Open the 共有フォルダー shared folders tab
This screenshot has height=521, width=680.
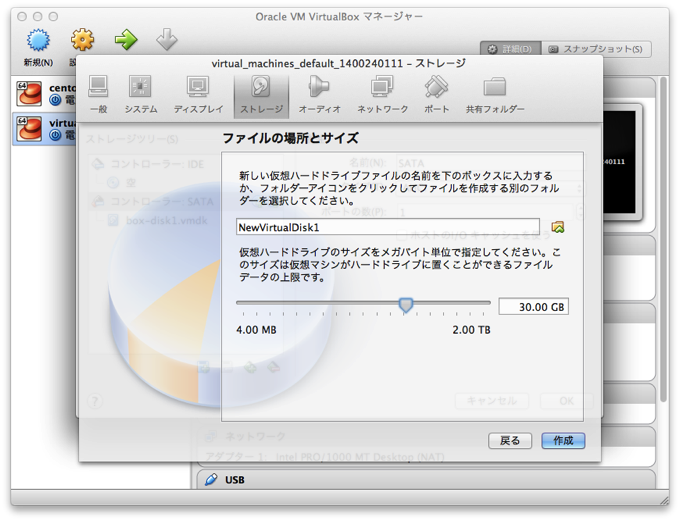pos(495,95)
